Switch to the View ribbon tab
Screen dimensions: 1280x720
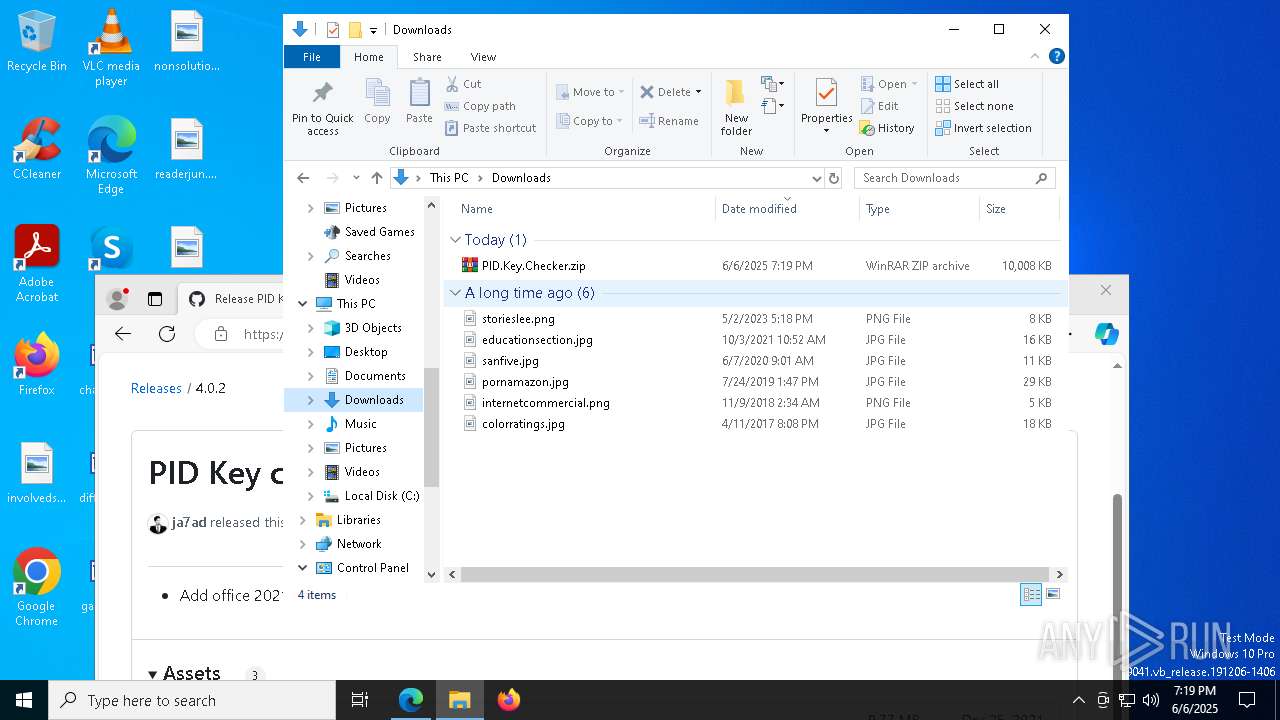coord(483,57)
